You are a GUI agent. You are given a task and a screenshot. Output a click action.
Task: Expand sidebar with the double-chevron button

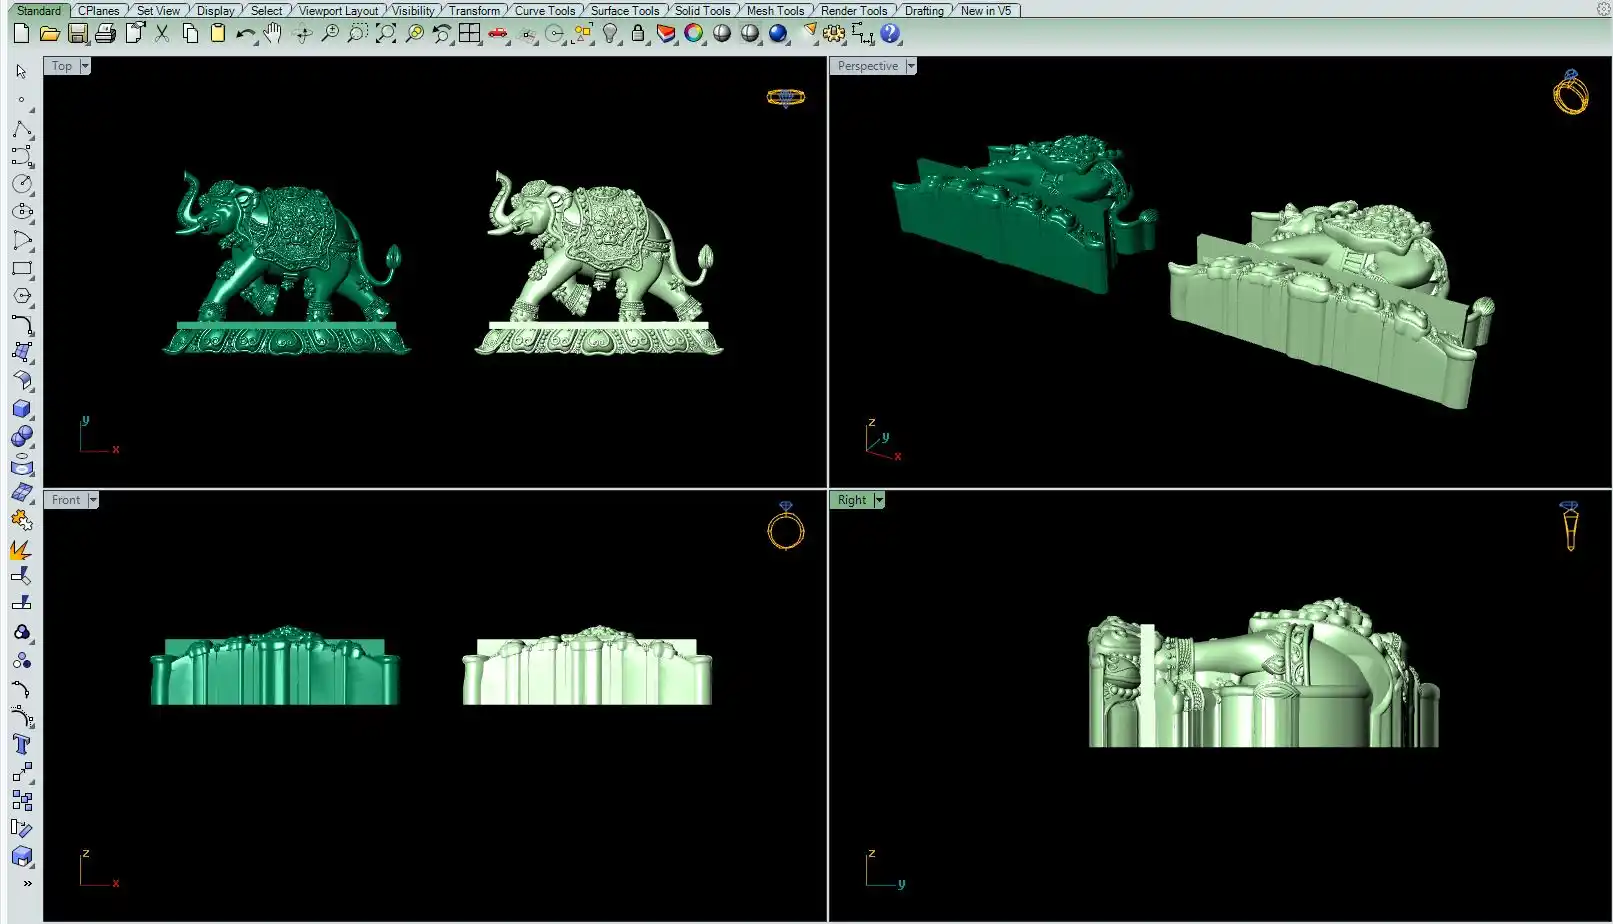tap(27, 883)
